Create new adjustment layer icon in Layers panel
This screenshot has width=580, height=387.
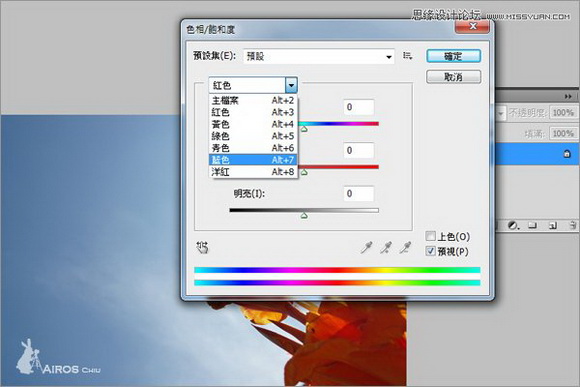click(x=513, y=225)
